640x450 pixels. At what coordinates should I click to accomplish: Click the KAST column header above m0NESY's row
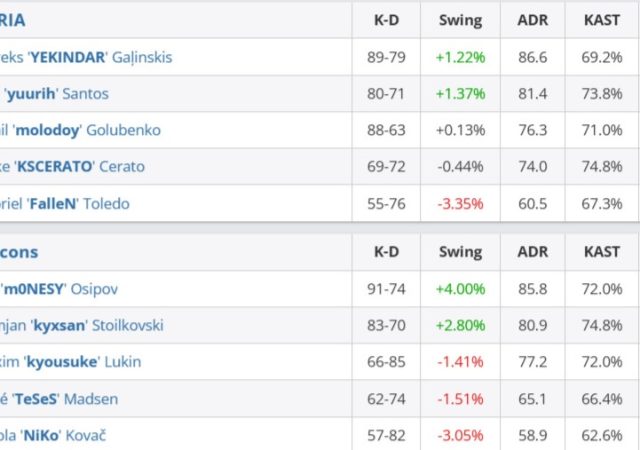601,253
